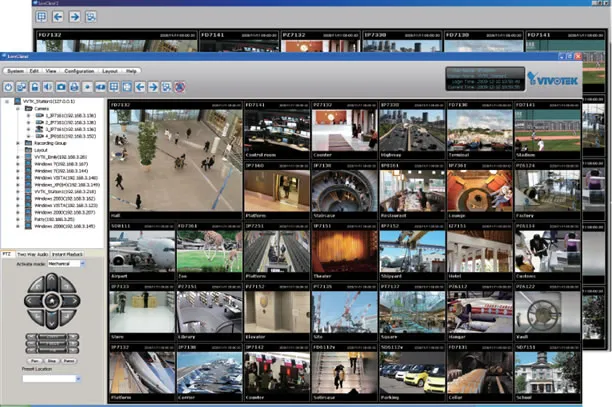Viewport: 612px width, 407px height.
Task: Select the Highway camera view
Action: click(x=412, y=130)
